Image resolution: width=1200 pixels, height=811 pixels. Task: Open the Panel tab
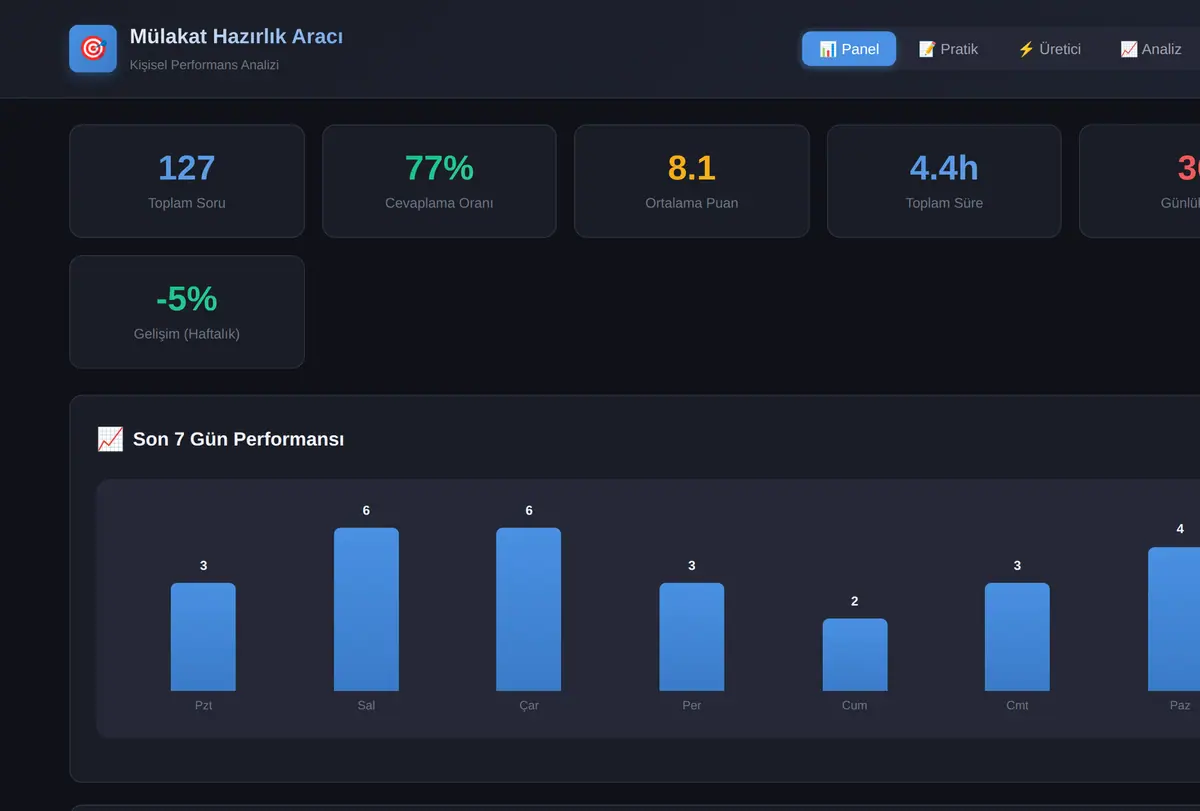tap(849, 49)
